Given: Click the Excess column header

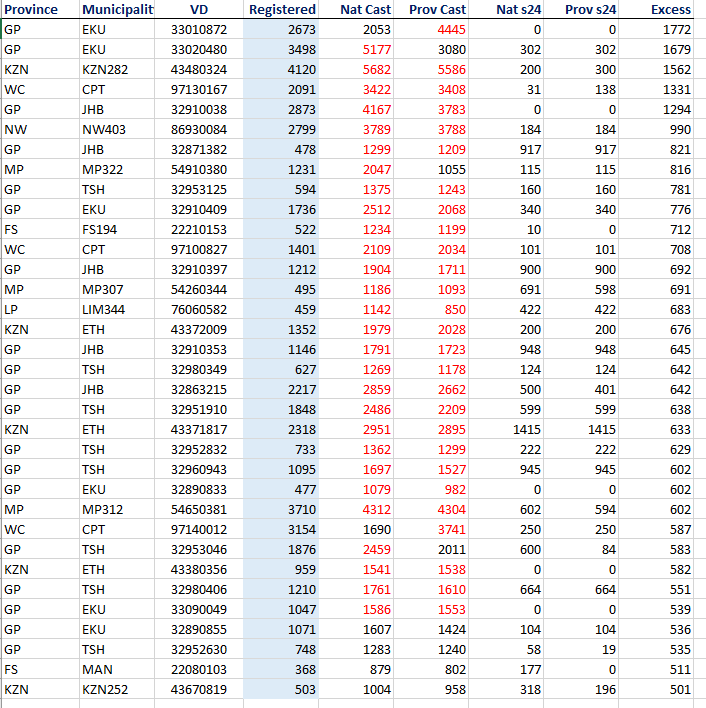Looking at the screenshot, I should (x=671, y=9).
